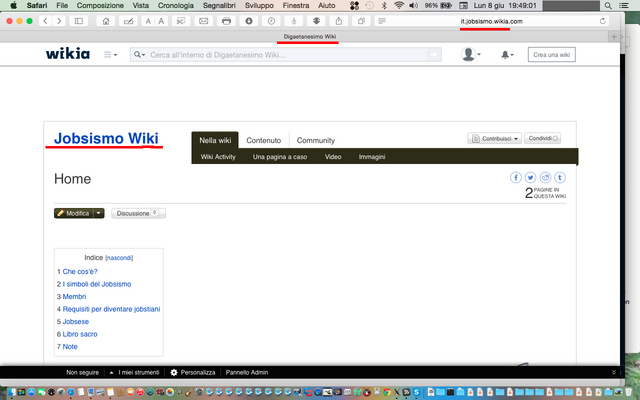Reload the page with circular arrow

602,21
